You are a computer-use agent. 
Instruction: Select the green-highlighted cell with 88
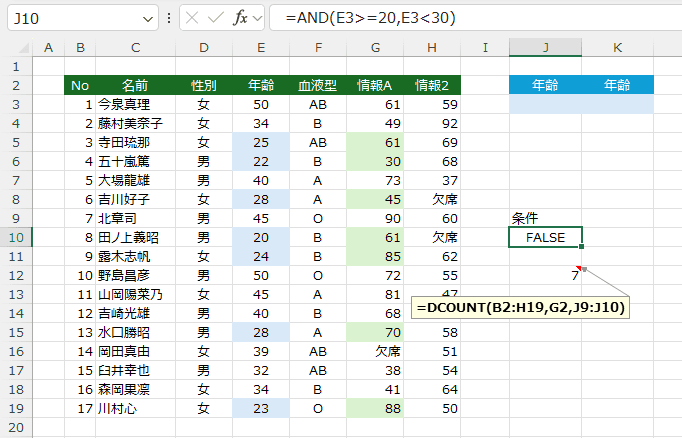374,408
